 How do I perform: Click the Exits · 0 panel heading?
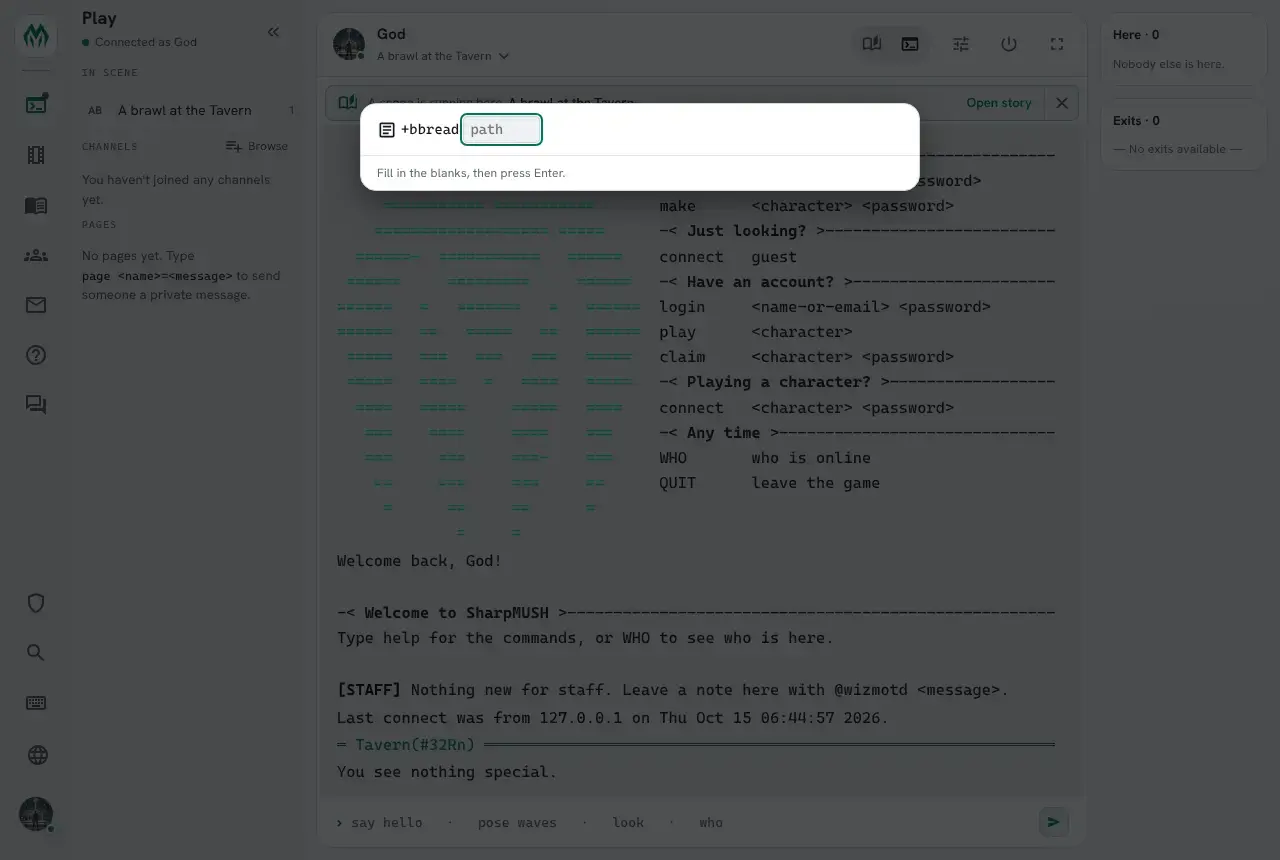(1136, 121)
